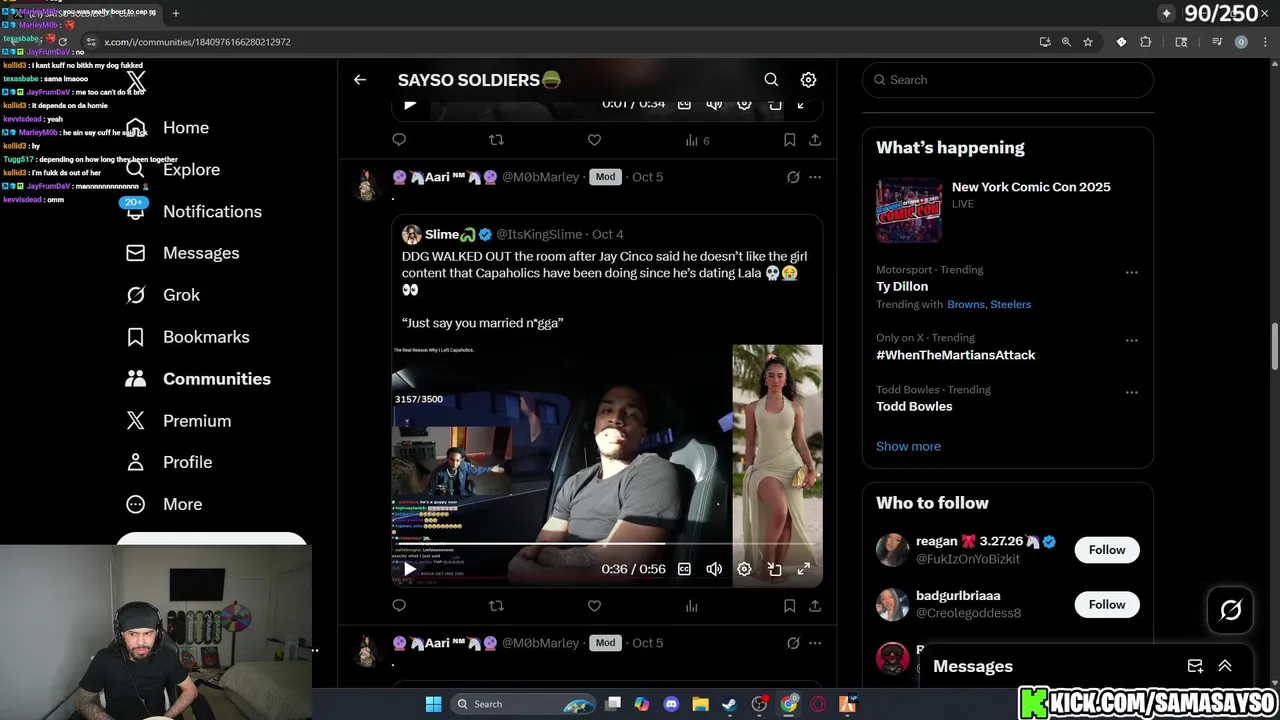Open the floating Grok button
1280x720 pixels.
(1230, 610)
